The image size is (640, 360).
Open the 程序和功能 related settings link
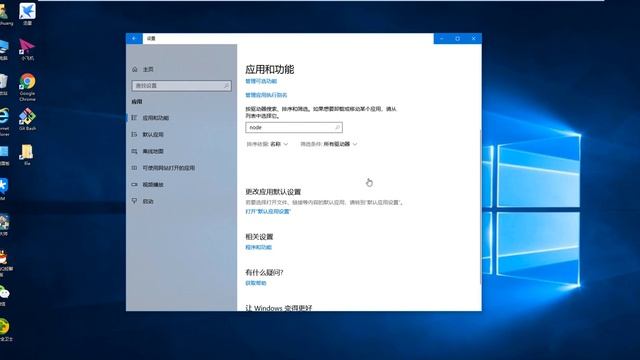258,247
